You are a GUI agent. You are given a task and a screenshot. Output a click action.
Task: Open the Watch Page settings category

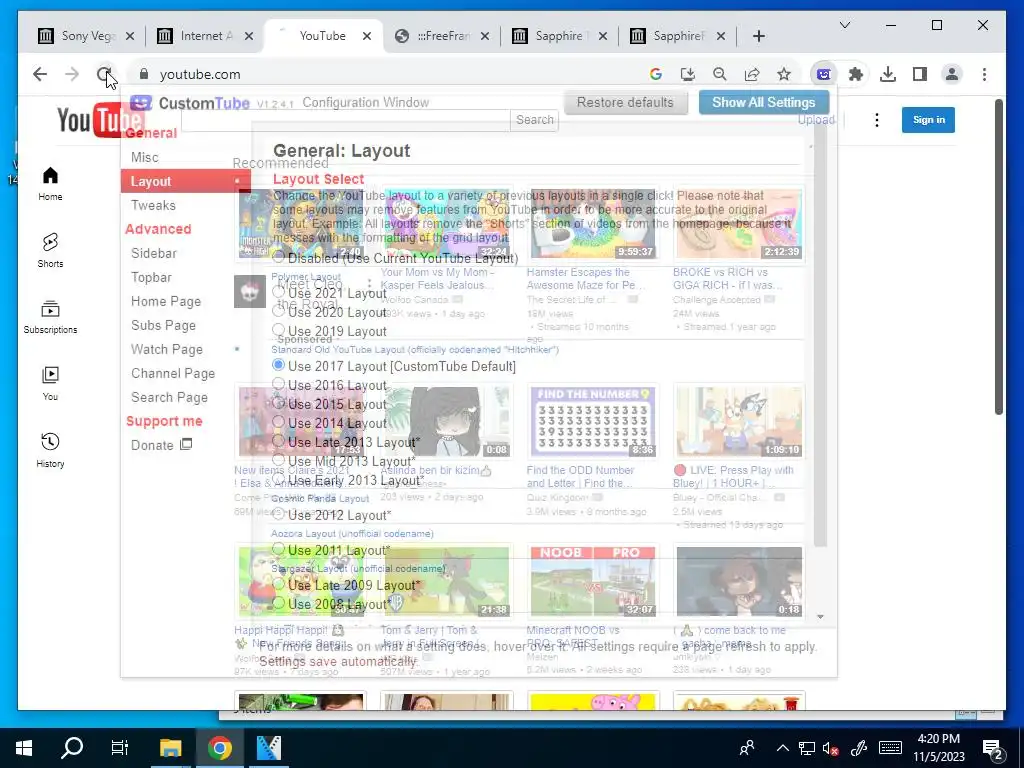(x=167, y=349)
